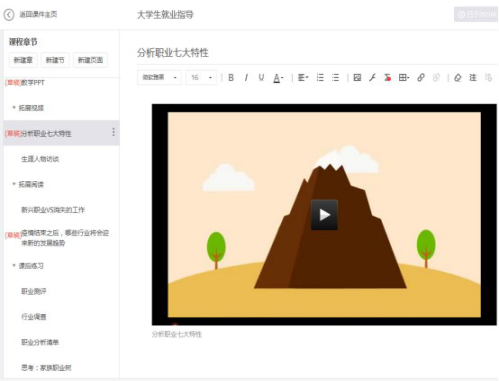Click the video caption 分析职业七大特性

[x=177, y=334]
